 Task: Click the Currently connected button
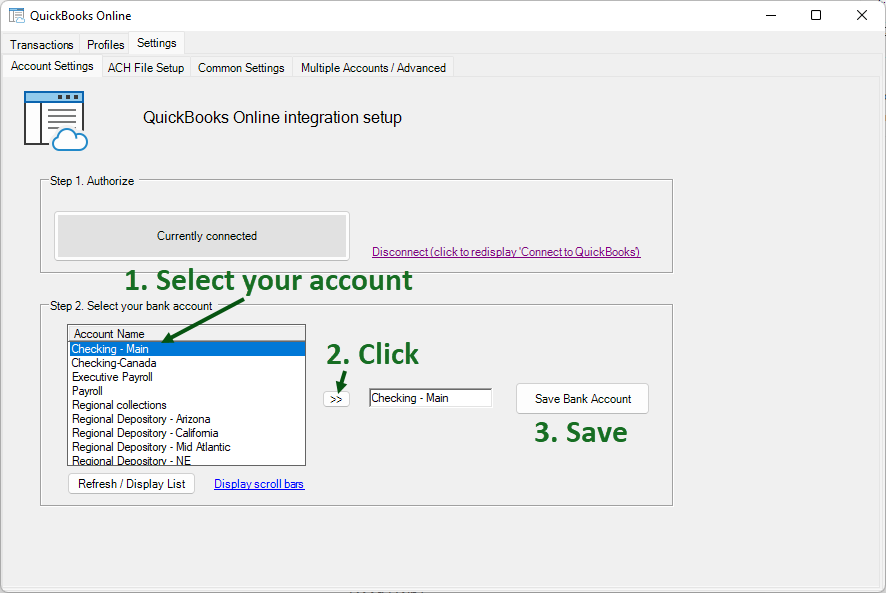pyautogui.click(x=202, y=236)
